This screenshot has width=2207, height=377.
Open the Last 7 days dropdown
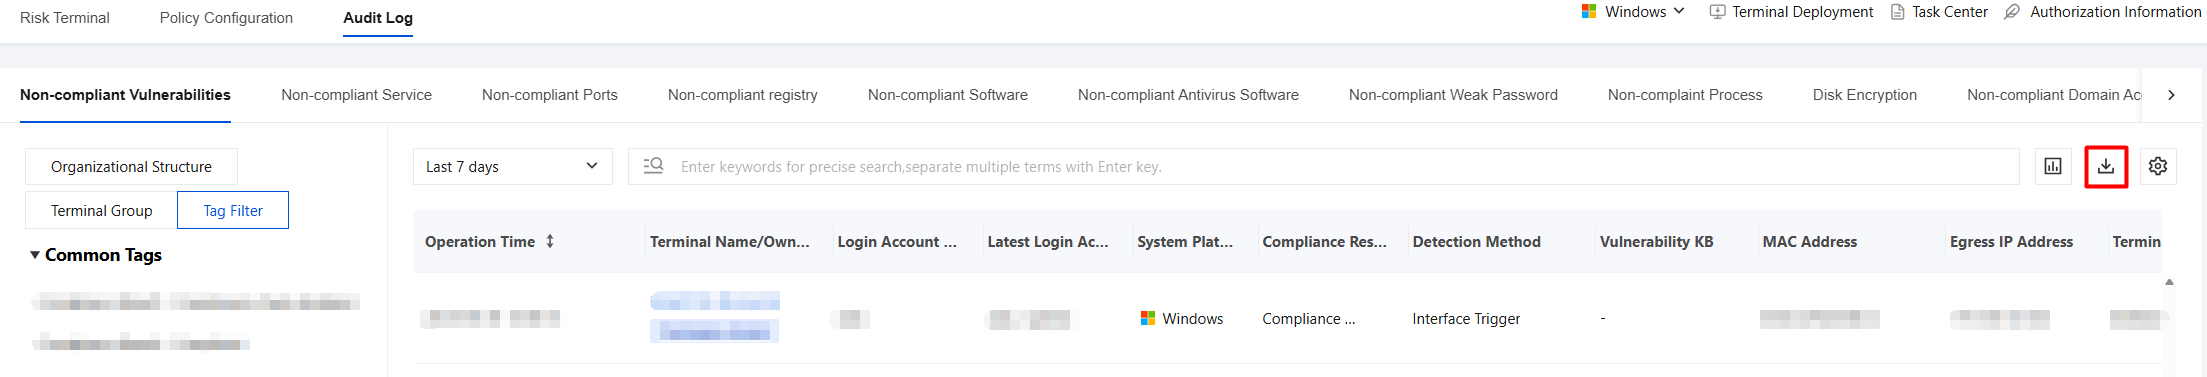point(512,167)
